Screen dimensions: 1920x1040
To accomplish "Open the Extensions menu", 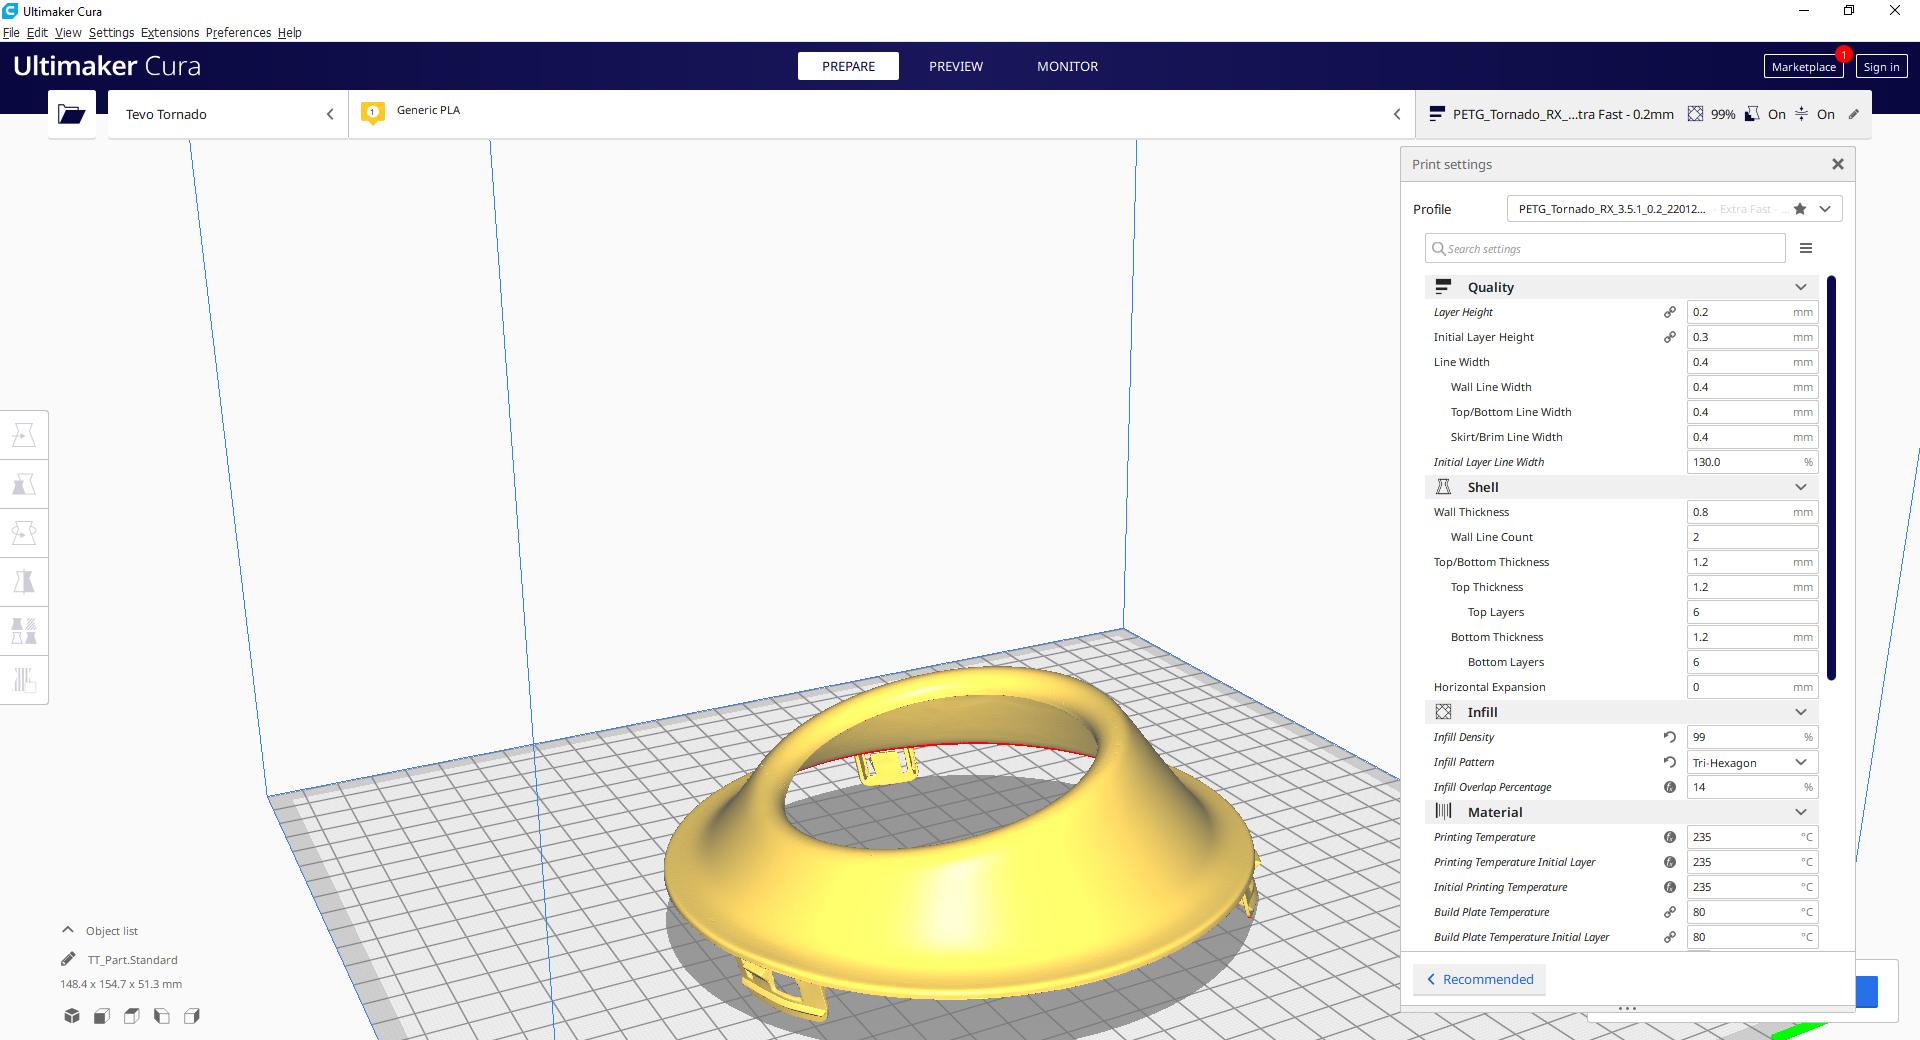I will (x=170, y=32).
